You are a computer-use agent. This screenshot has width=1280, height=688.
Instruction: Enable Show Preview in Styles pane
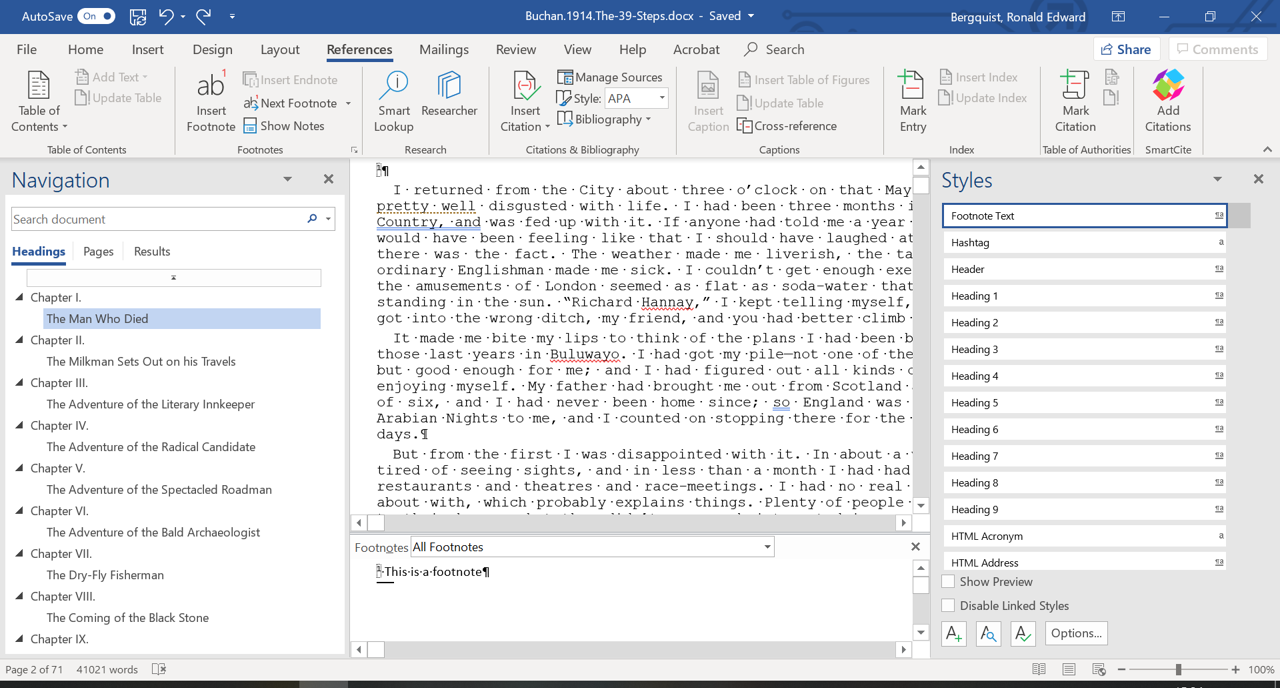(x=948, y=581)
